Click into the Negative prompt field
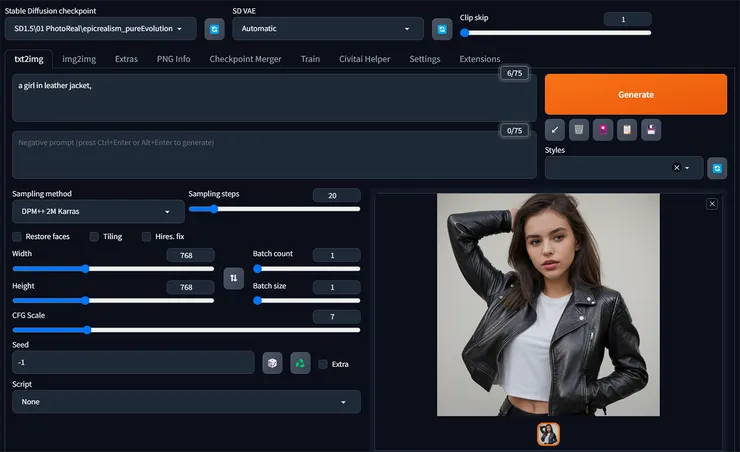 [274, 155]
